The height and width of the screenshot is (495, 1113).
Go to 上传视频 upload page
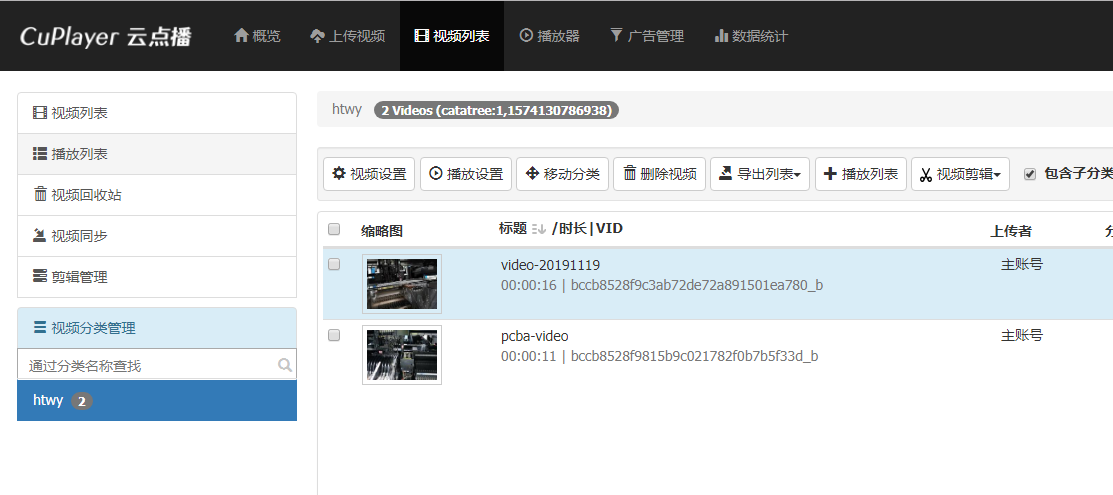348,36
